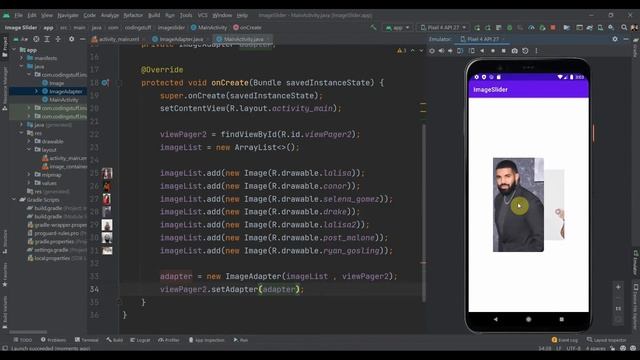
Task: Click the warnings indicator in editor corner
Action: pos(402,51)
